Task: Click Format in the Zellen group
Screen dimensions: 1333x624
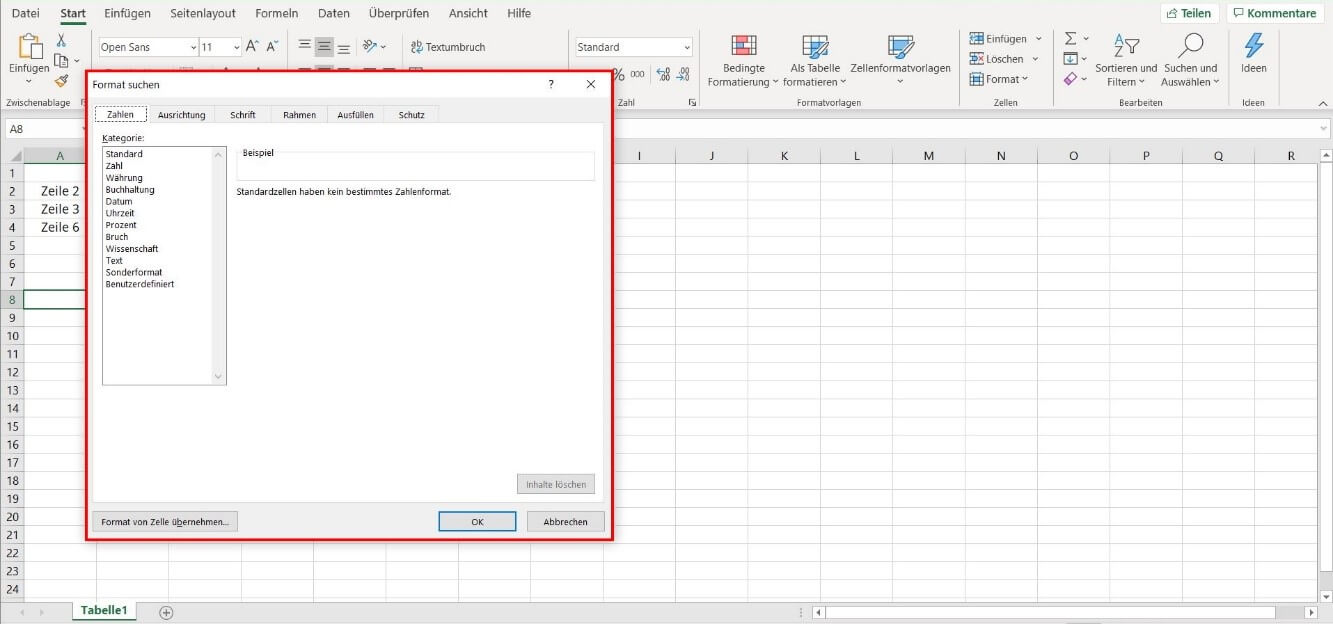Action: tap(1000, 79)
